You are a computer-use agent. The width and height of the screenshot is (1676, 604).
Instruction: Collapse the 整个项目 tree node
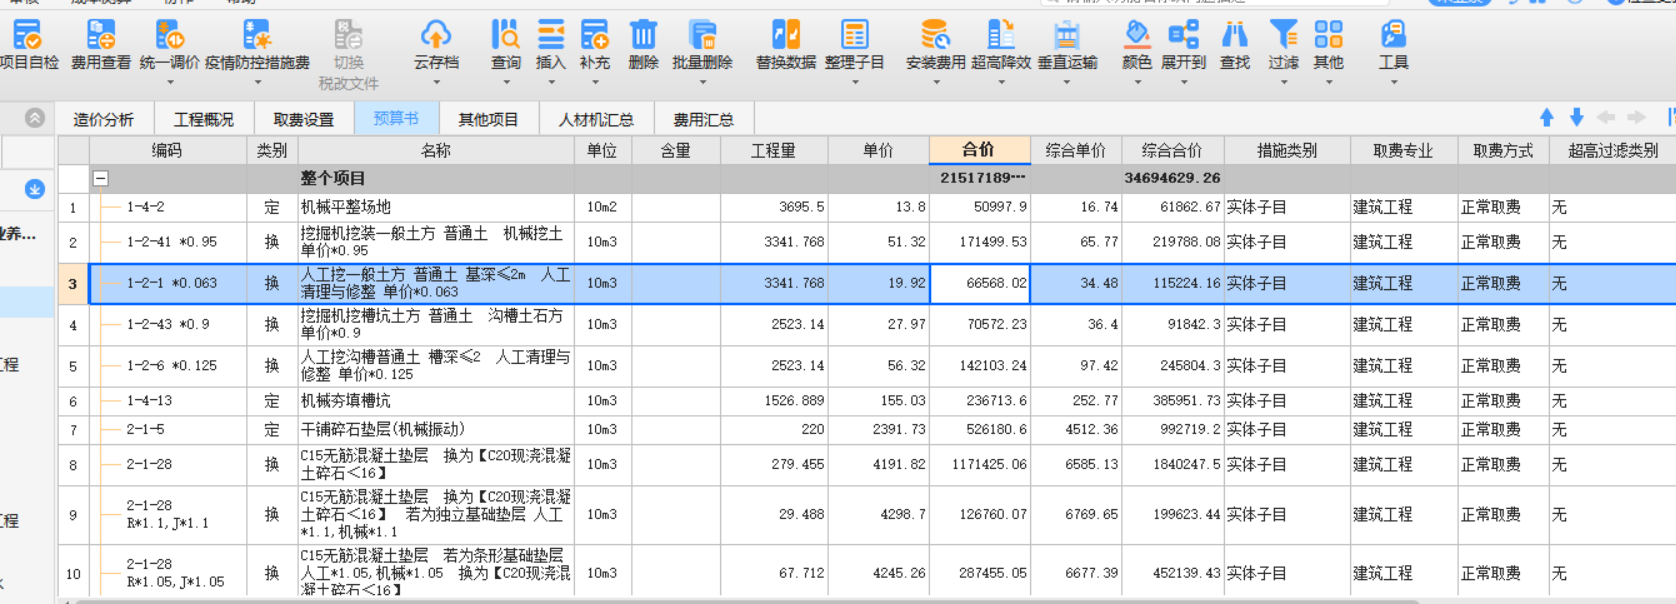pyautogui.click(x=100, y=178)
